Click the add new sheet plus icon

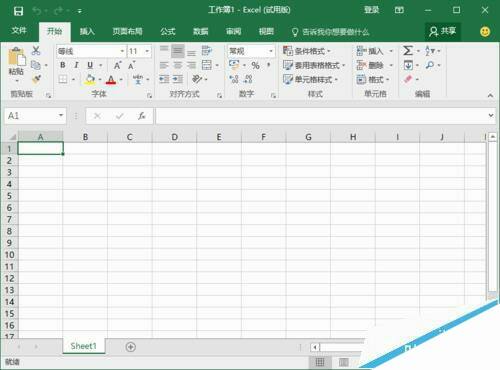[x=131, y=347]
